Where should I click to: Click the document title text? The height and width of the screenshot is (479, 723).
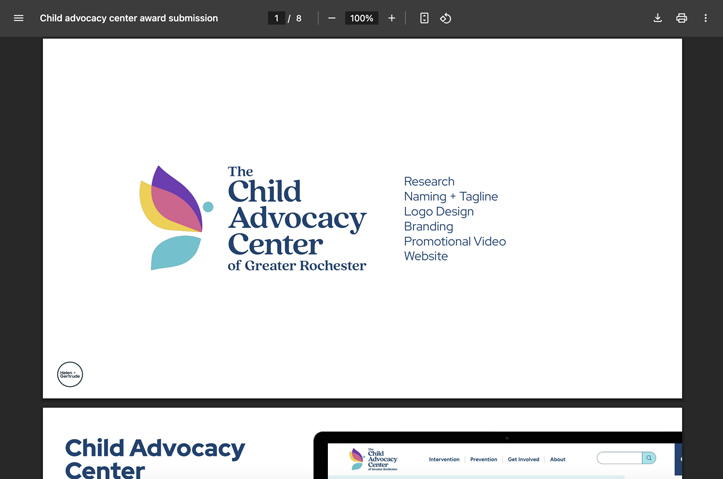(129, 18)
